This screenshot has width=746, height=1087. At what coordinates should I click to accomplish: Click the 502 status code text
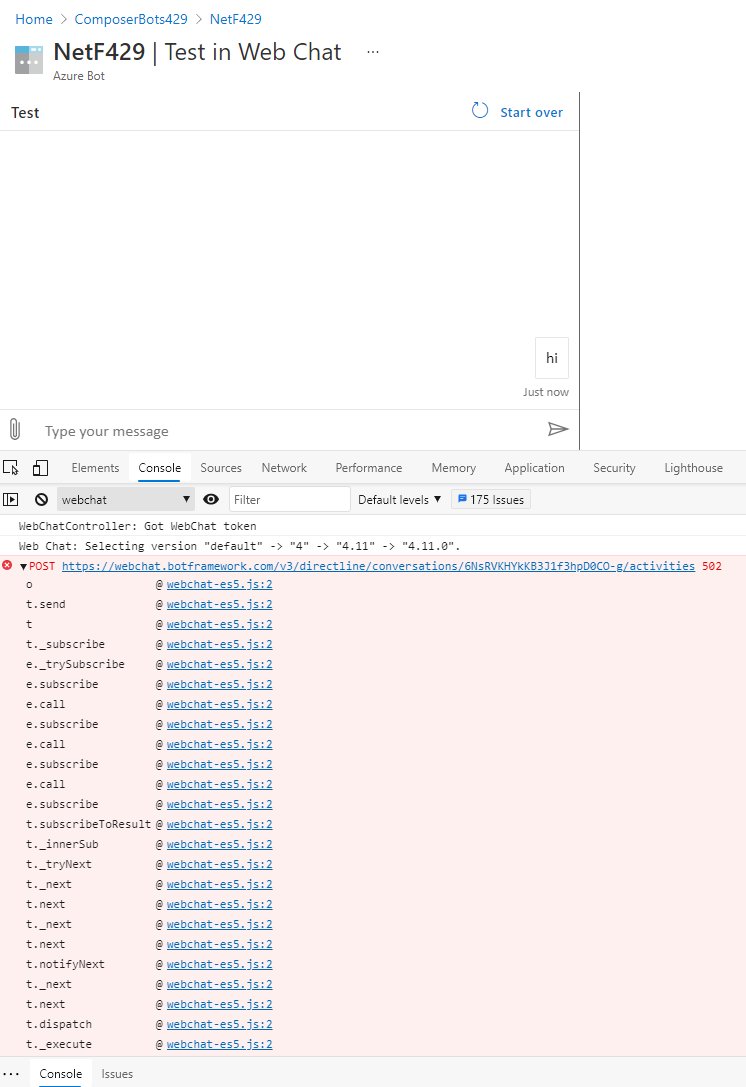click(x=712, y=566)
